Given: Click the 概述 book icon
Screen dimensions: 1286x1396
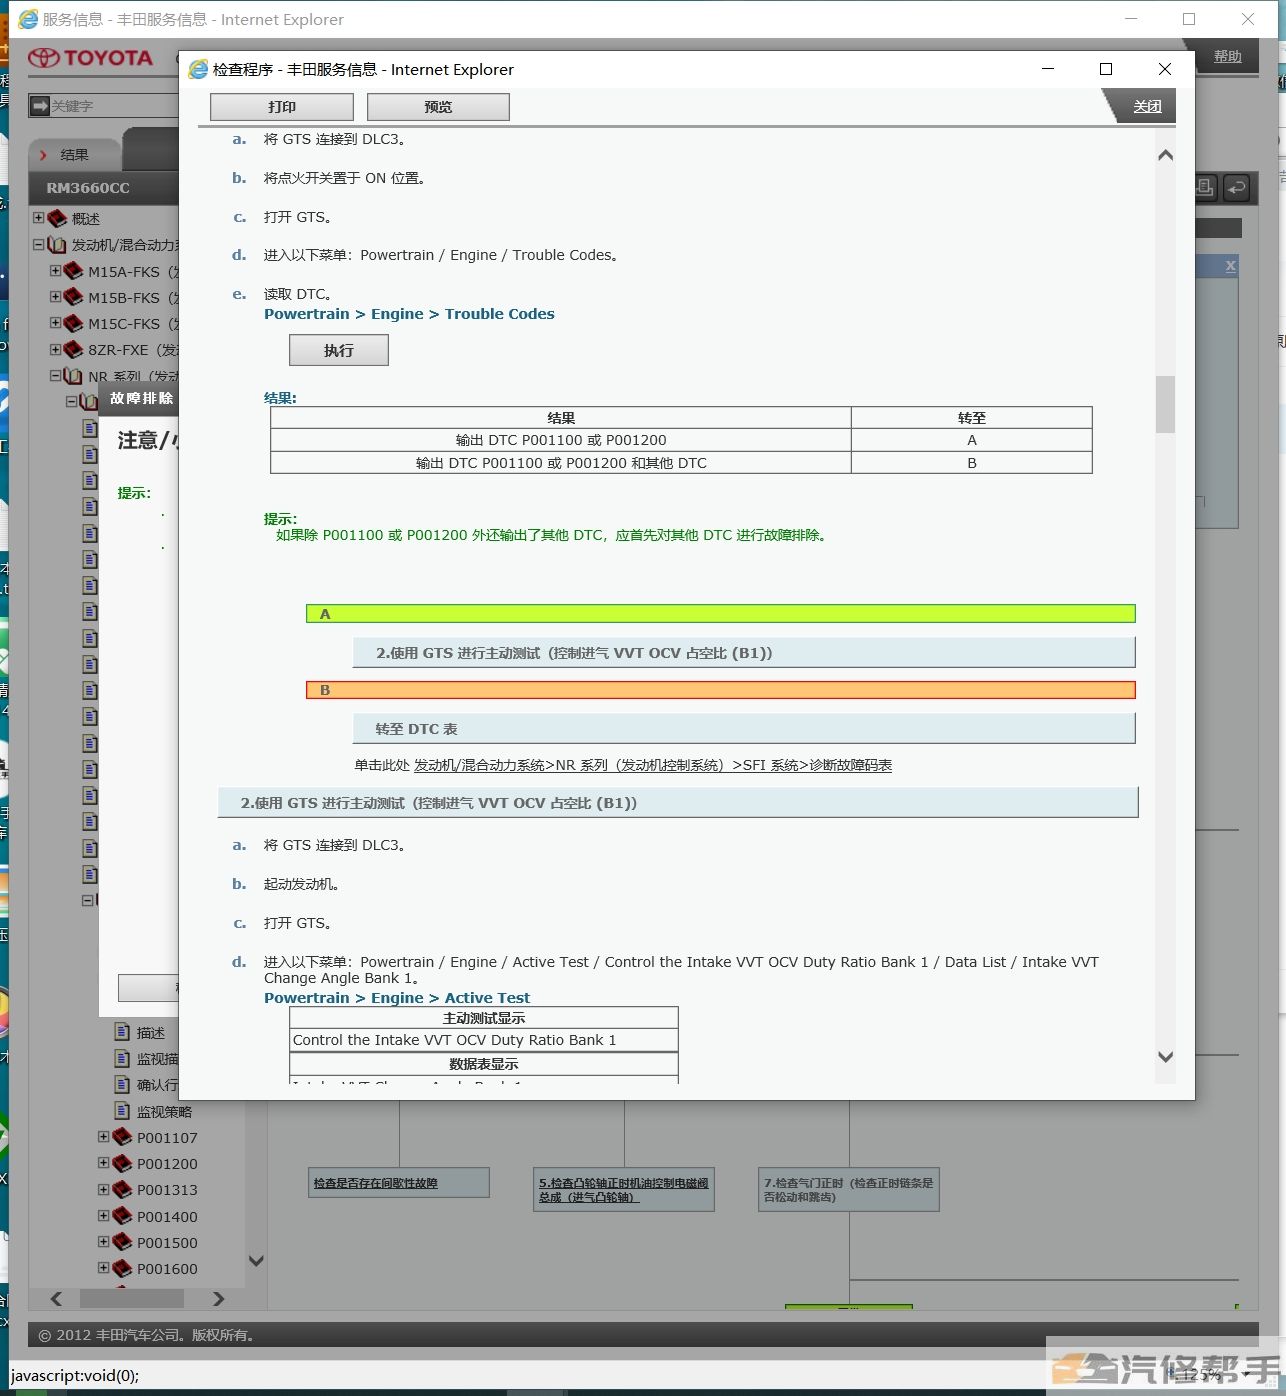Looking at the screenshot, I should click(x=57, y=218).
